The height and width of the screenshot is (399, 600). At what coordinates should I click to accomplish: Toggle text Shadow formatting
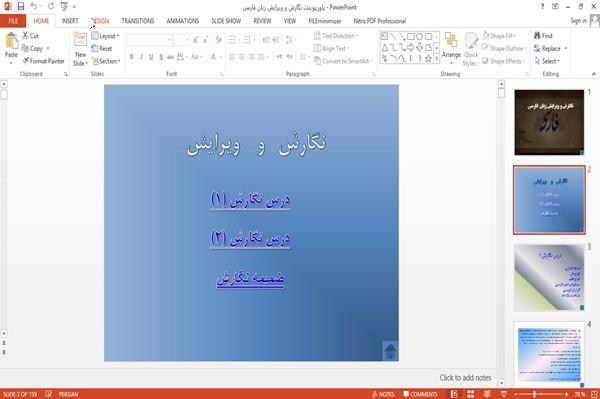coord(161,57)
